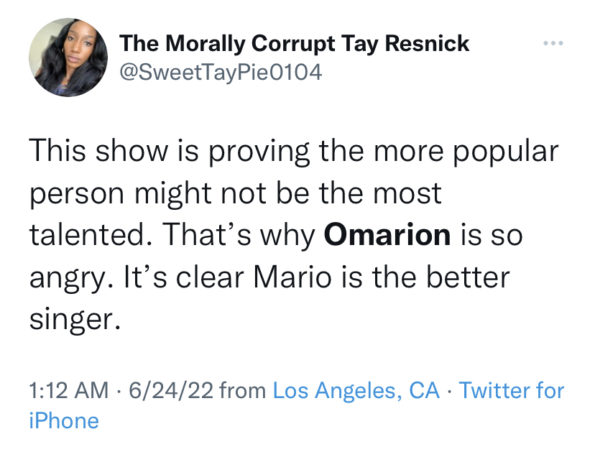Screen dimensions: 595x452
Task: Click the line person might not be
Action: pyautogui.click(x=235, y=194)
